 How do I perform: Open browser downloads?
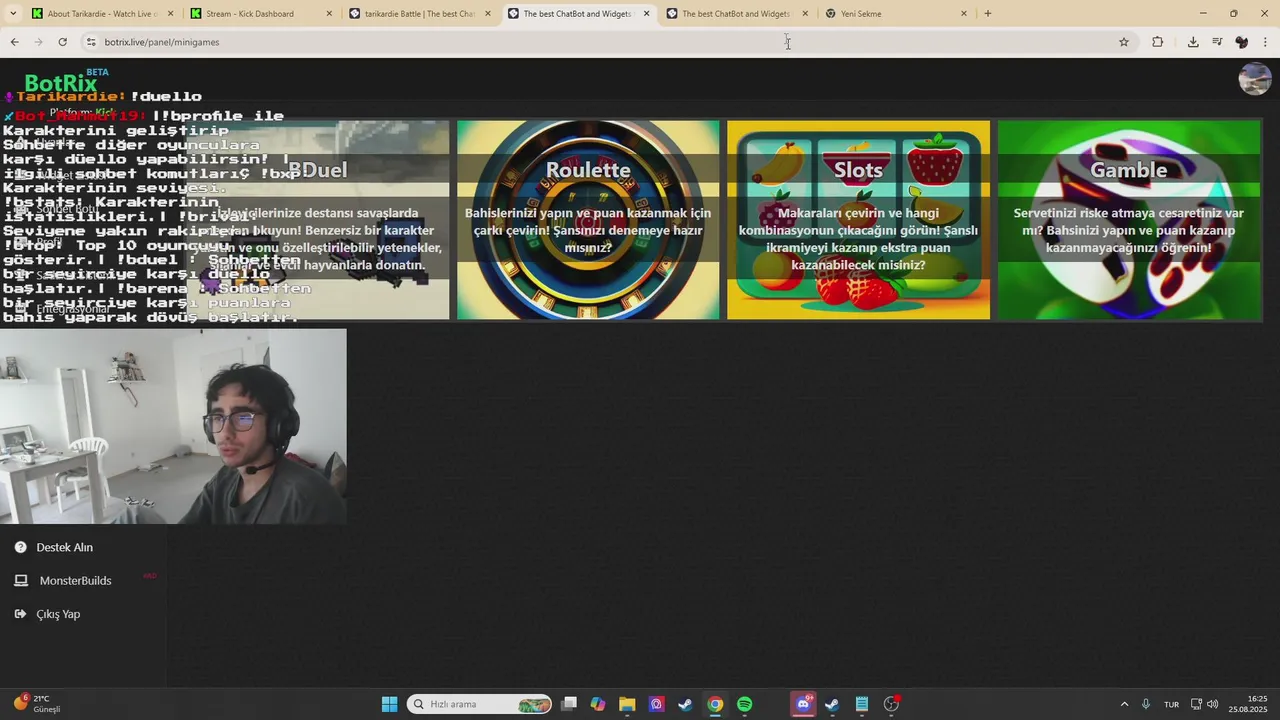(x=1193, y=42)
